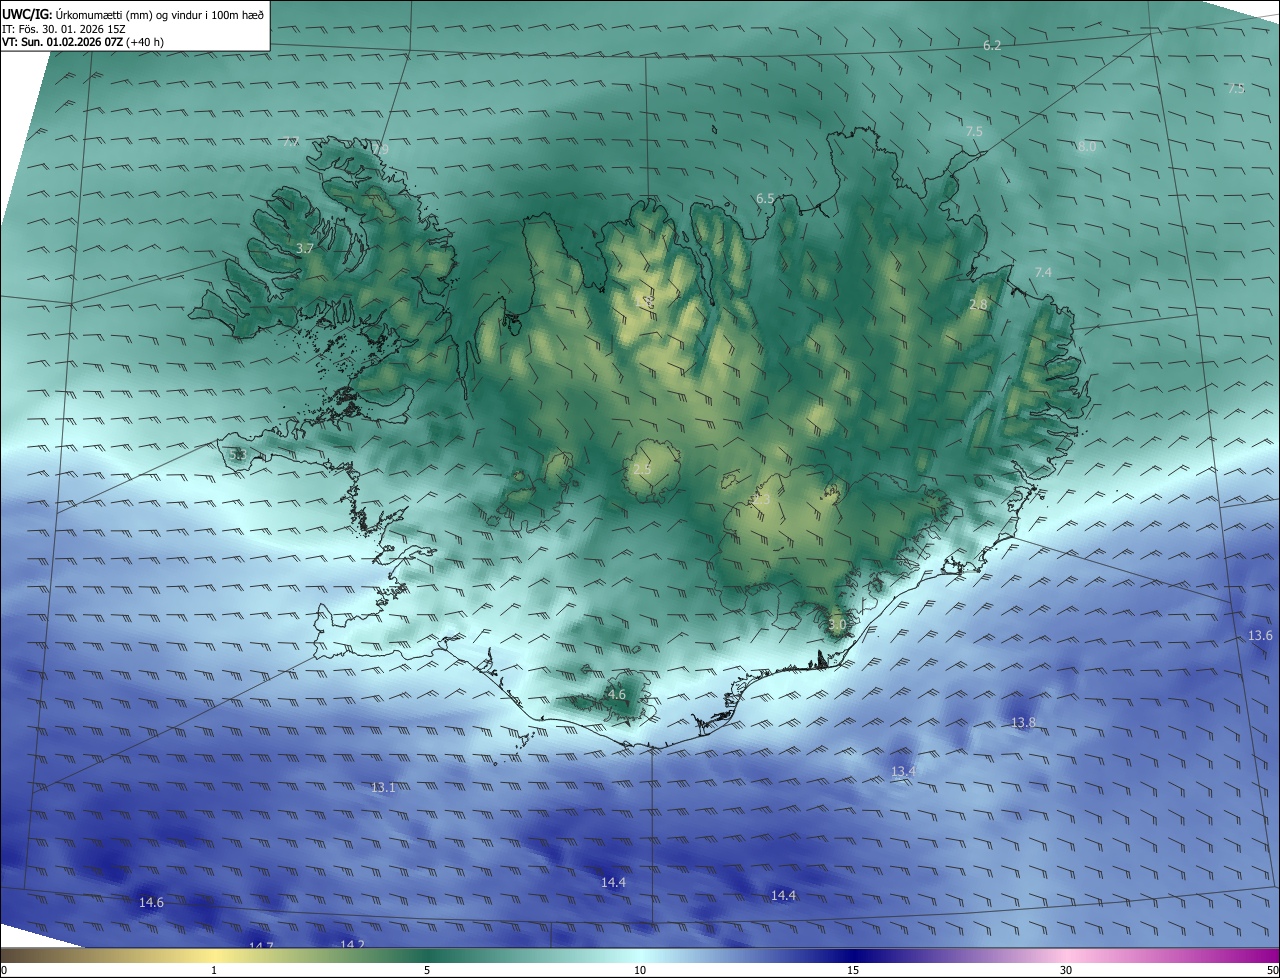Click the 3.0 value label on the map
This screenshot has height=978, width=1280.
point(837,625)
